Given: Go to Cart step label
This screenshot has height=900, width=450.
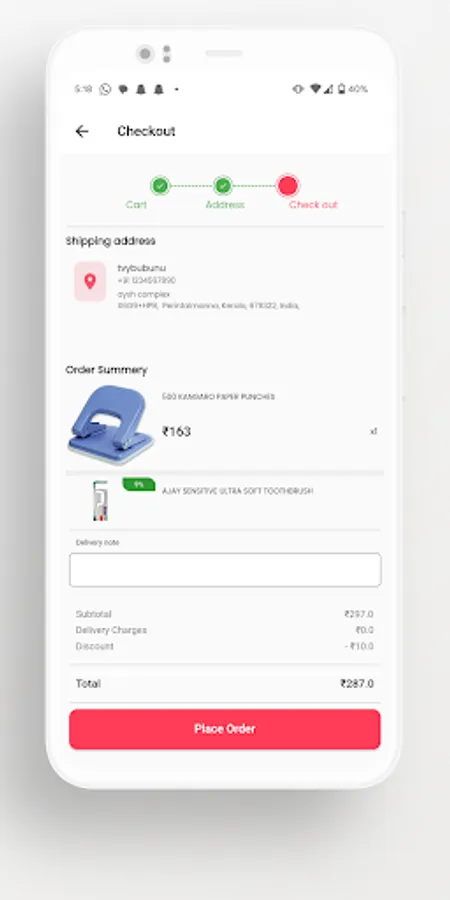Looking at the screenshot, I should [x=137, y=205].
